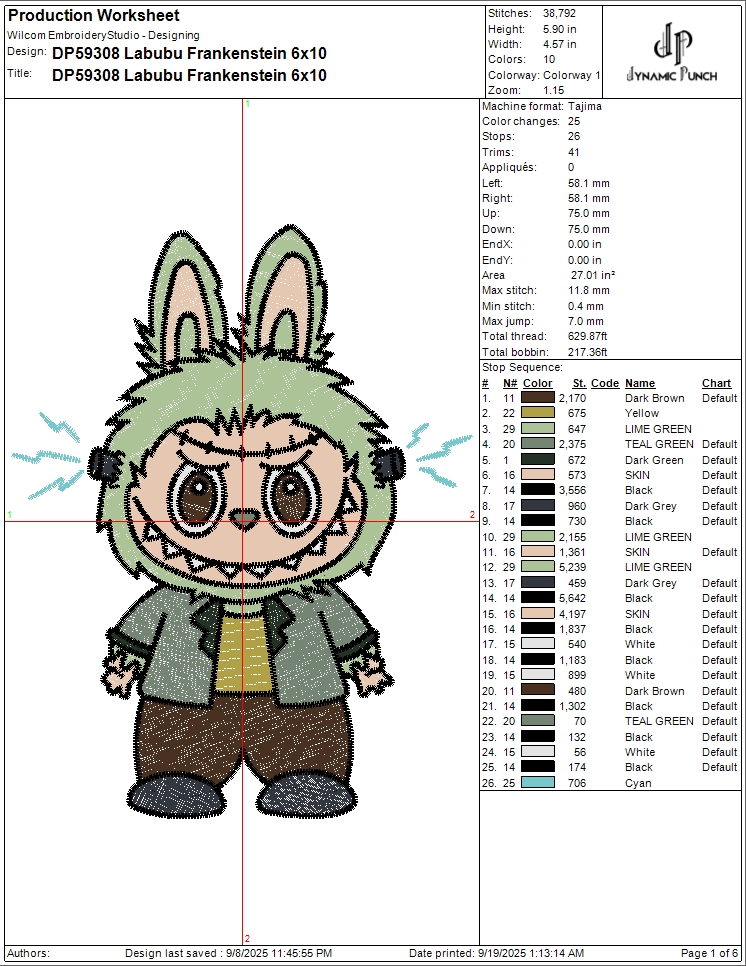The height and width of the screenshot is (966, 746).
Task: Click the 'Page 1 of 6' indicator
Action: coord(709,953)
